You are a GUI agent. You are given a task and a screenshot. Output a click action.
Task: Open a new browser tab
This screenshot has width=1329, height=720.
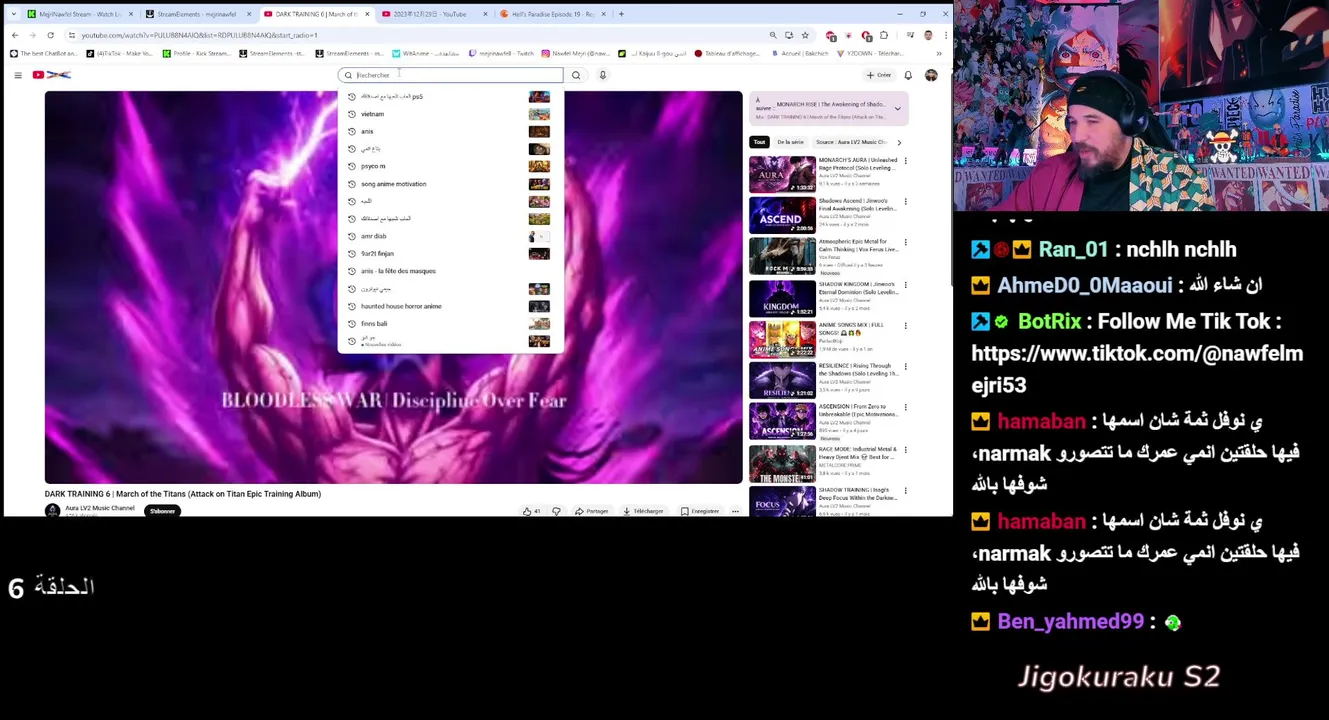point(621,14)
